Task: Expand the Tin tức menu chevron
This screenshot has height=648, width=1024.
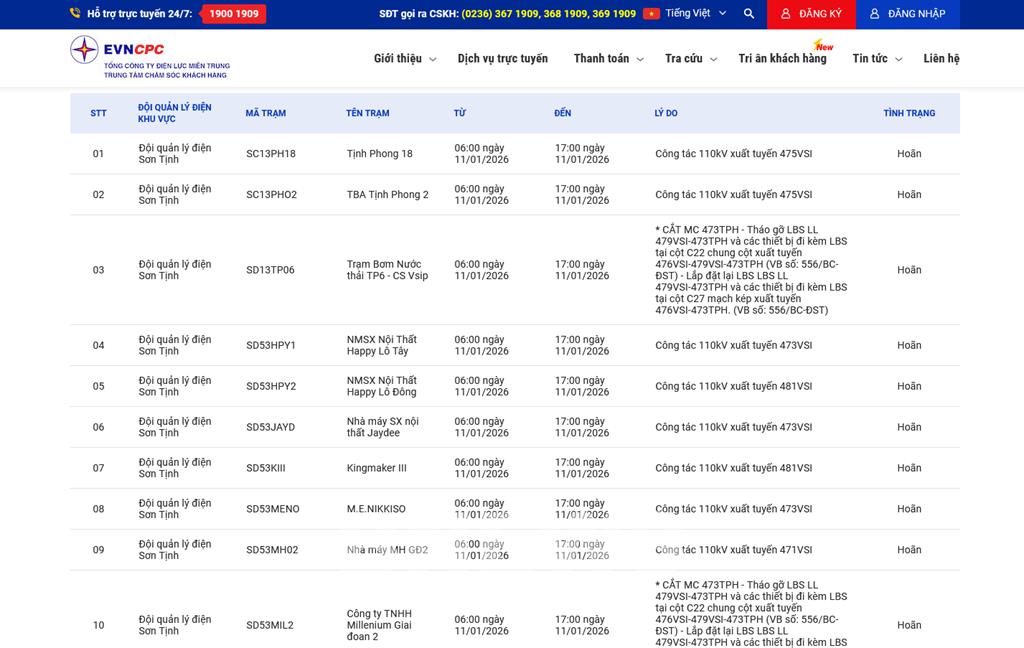Action: click(x=898, y=60)
